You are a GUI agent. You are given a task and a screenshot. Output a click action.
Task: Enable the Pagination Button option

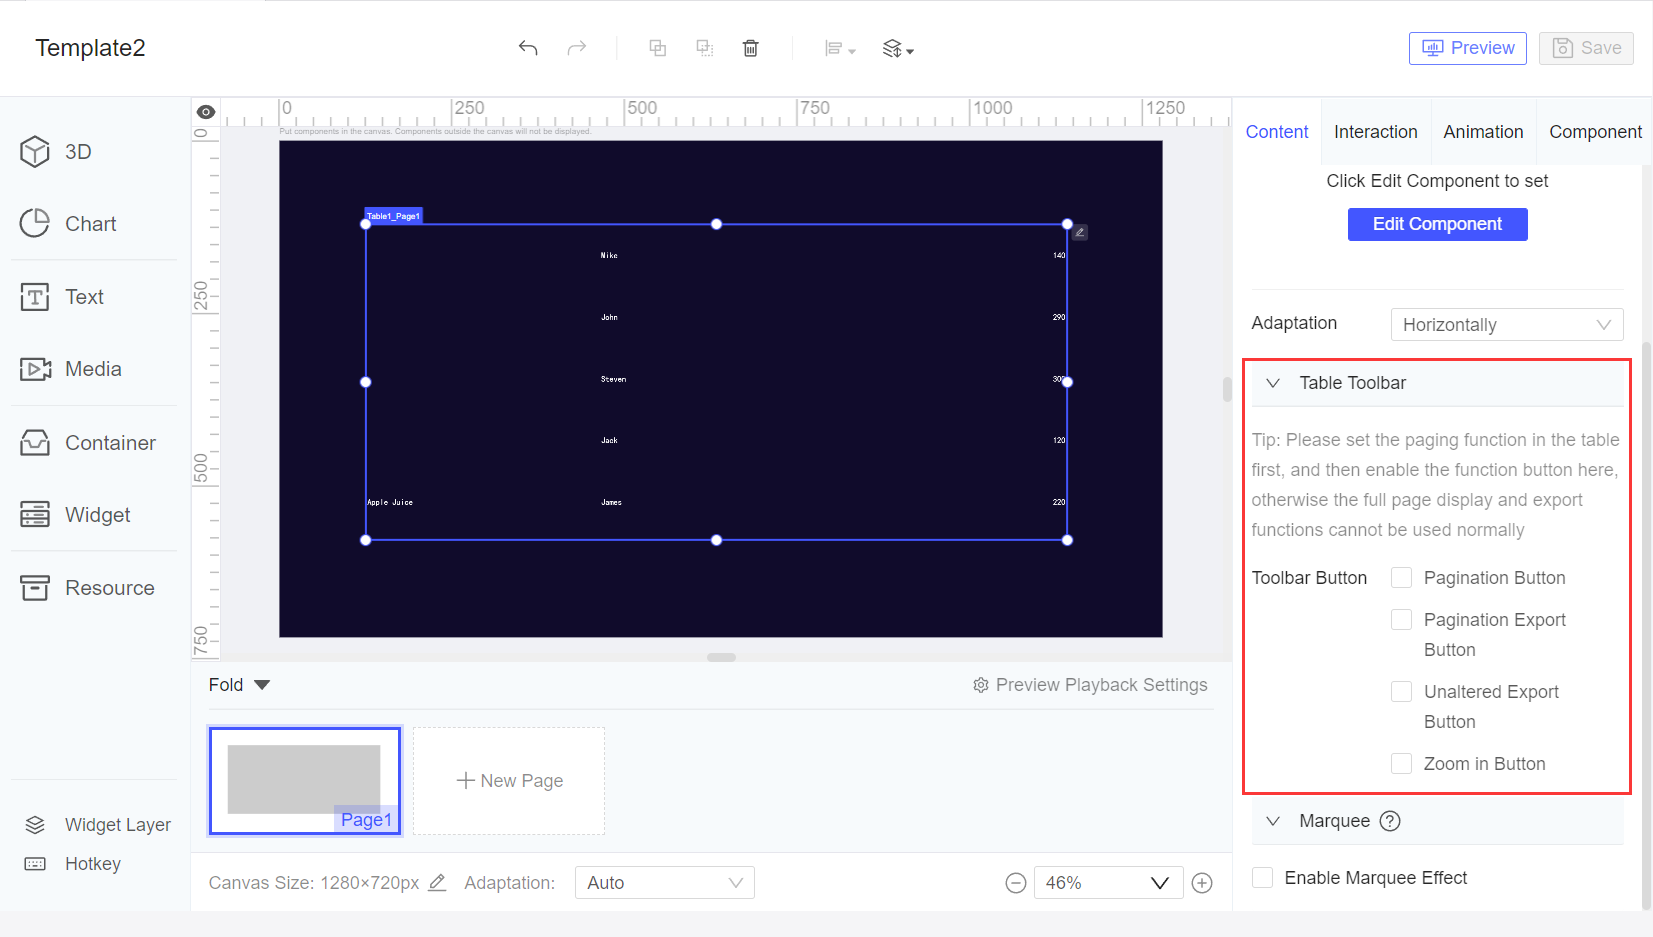coord(1401,577)
